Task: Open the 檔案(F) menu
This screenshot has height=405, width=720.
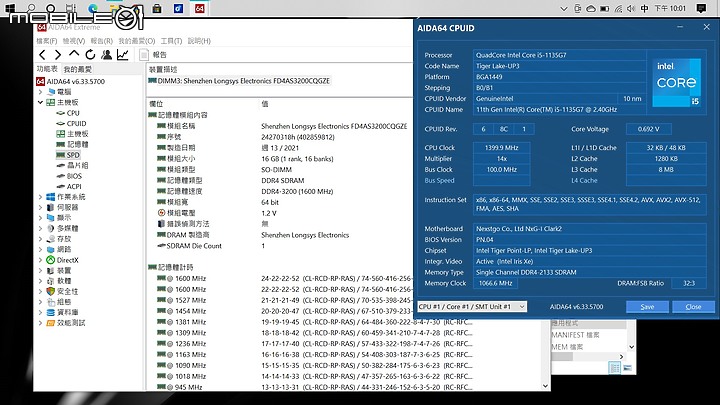Action: point(47,41)
